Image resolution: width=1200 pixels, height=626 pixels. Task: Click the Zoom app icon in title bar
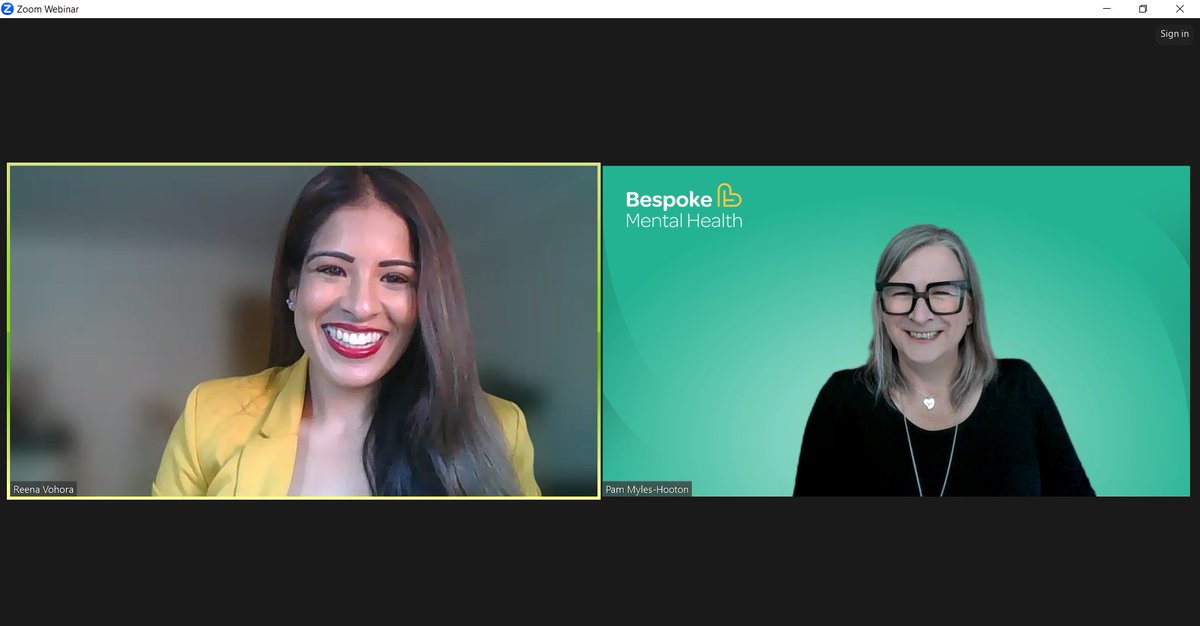(x=7, y=9)
